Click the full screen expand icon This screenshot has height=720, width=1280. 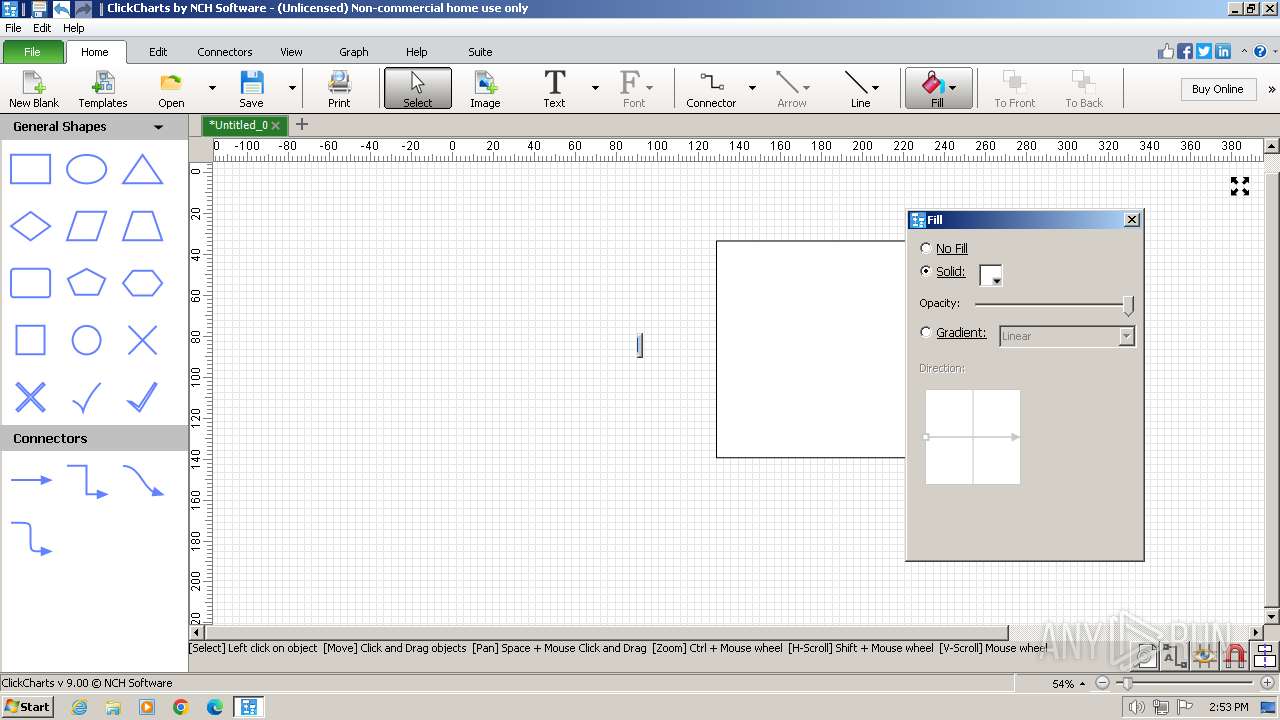tap(1240, 186)
